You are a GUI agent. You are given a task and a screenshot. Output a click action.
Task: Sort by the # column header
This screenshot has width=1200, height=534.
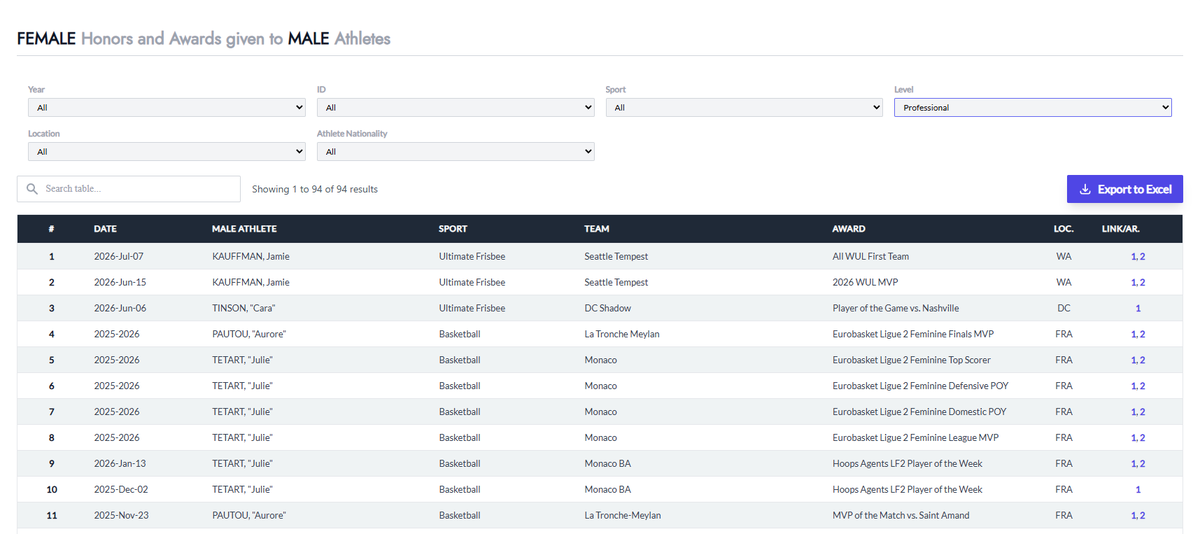pos(52,229)
